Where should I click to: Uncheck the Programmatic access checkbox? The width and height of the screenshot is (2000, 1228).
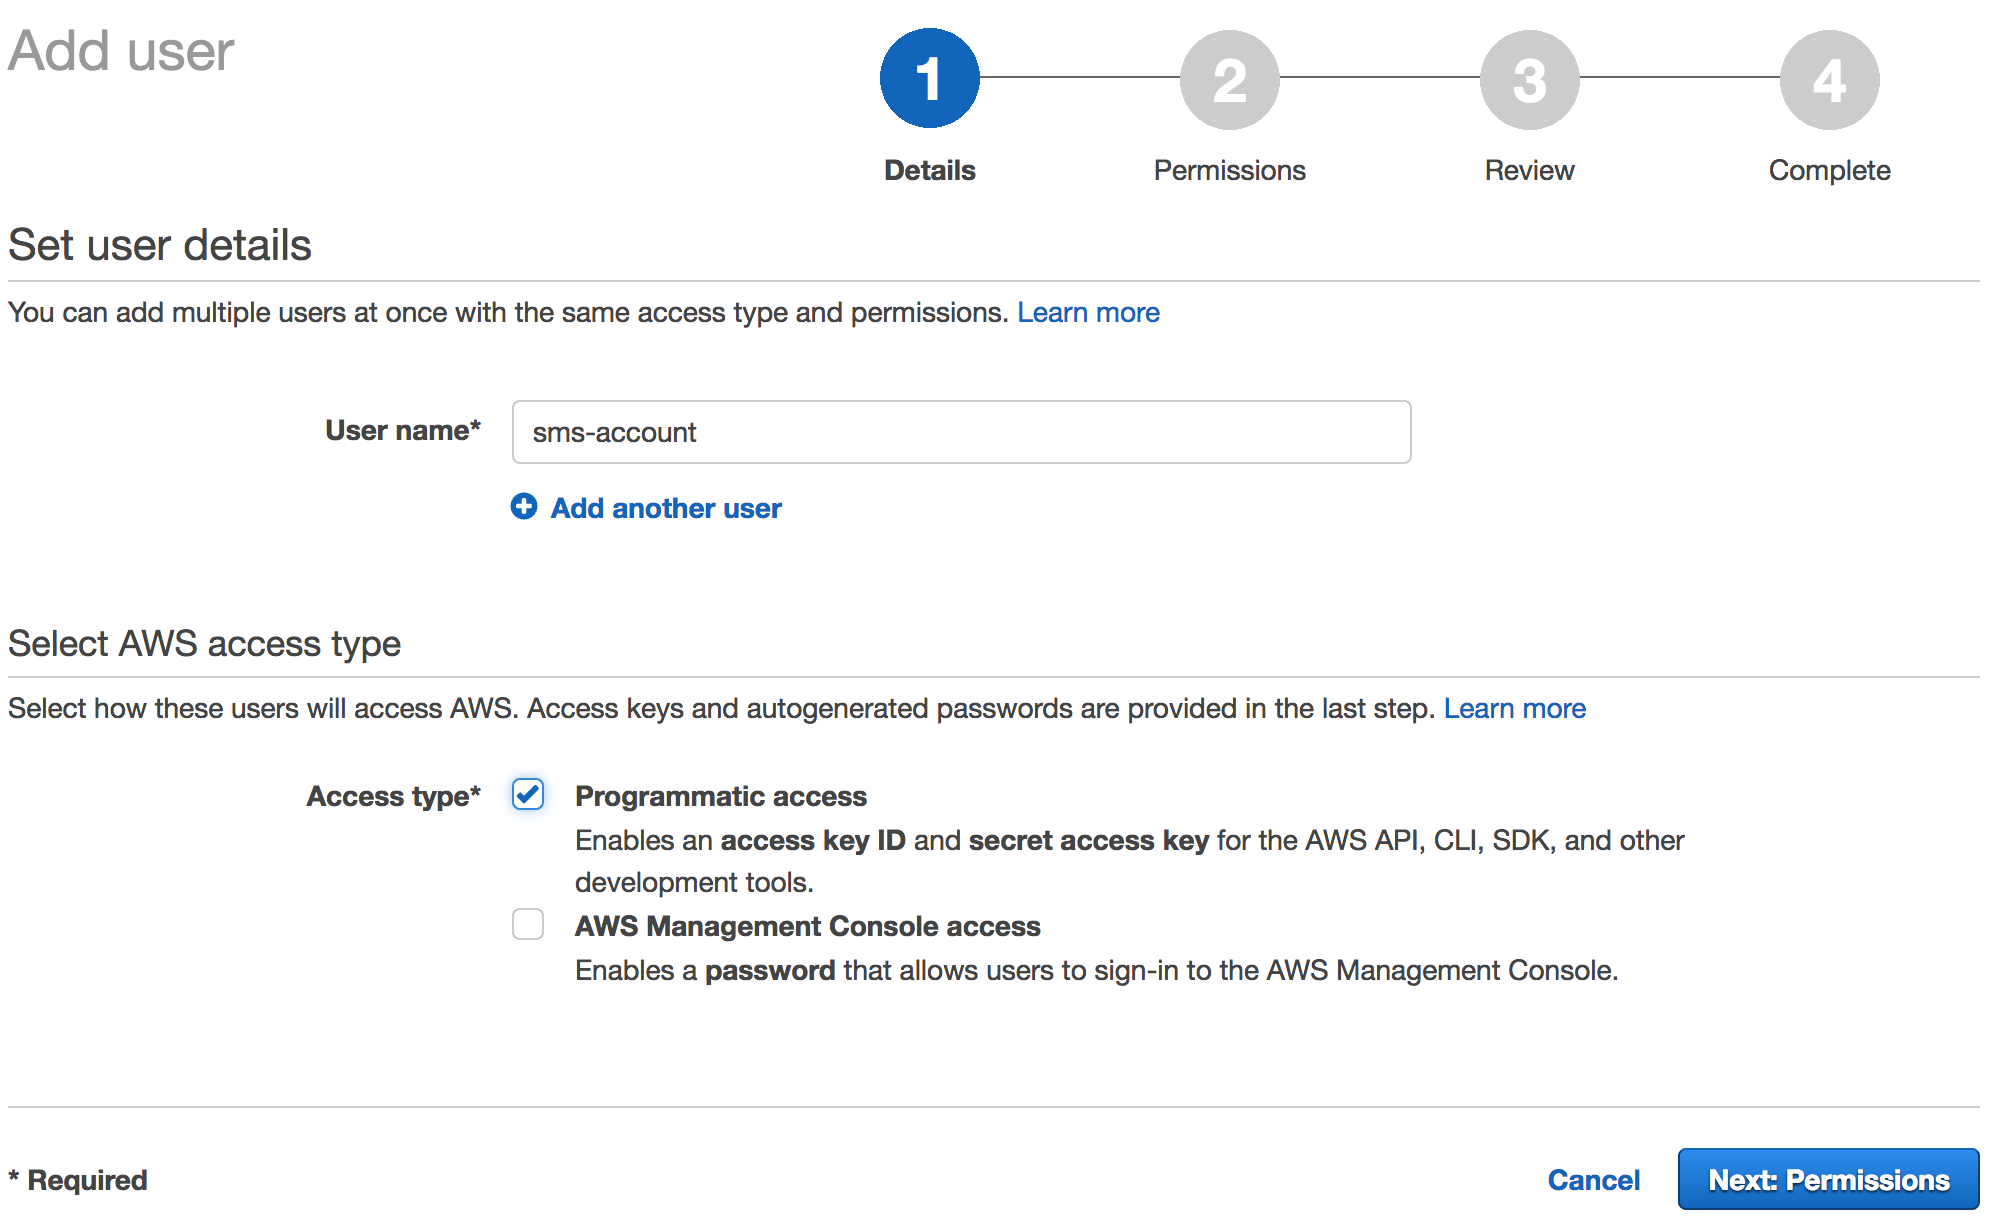(x=528, y=794)
